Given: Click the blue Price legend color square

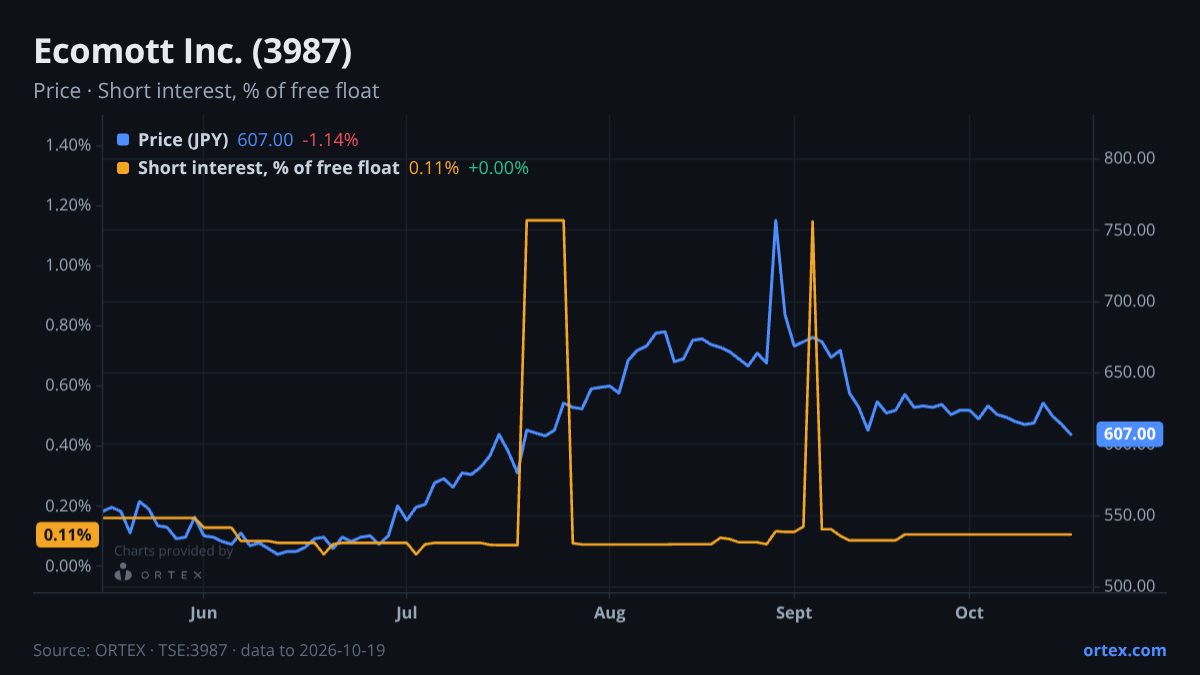Looking at the screenshot, I should tap(123, 139).
